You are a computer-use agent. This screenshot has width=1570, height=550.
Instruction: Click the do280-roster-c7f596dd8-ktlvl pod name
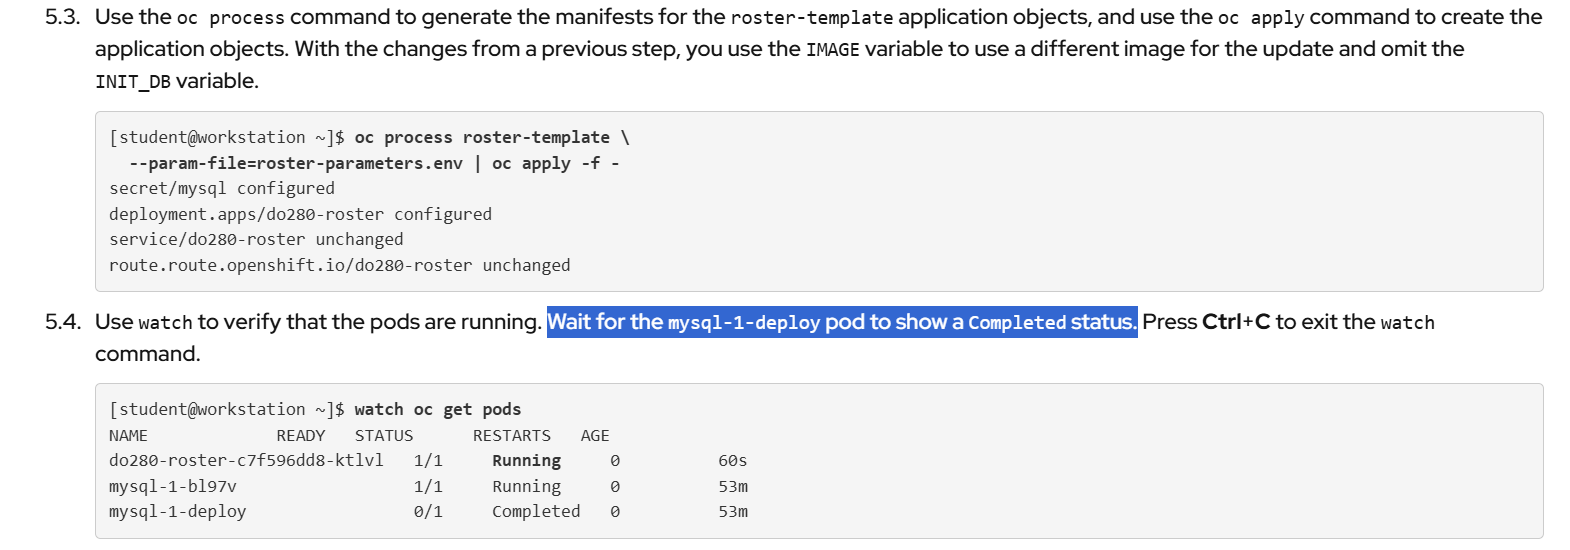click(x=246, y=460)
